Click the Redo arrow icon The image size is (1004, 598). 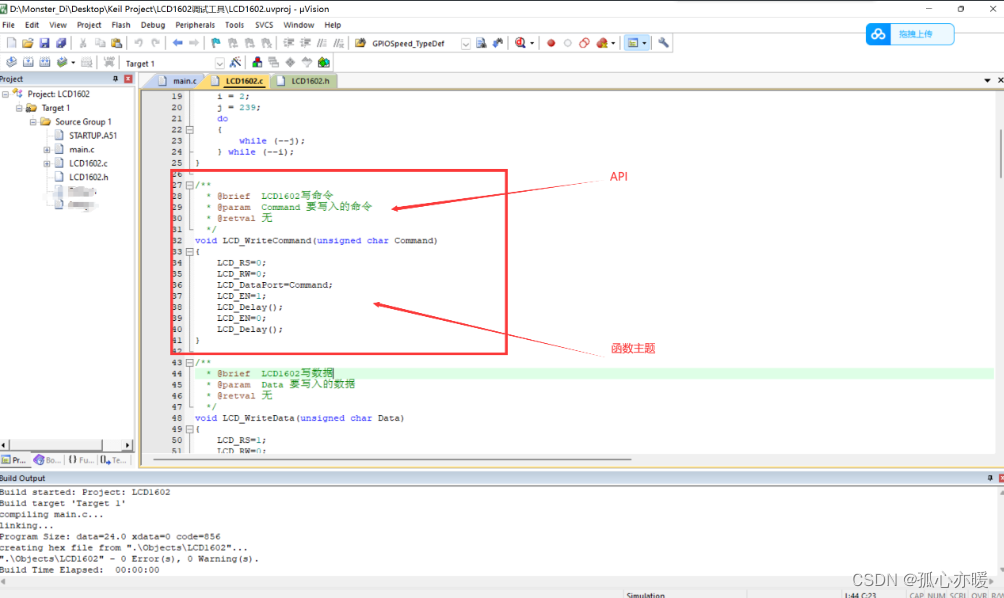(x=155, y=43)
